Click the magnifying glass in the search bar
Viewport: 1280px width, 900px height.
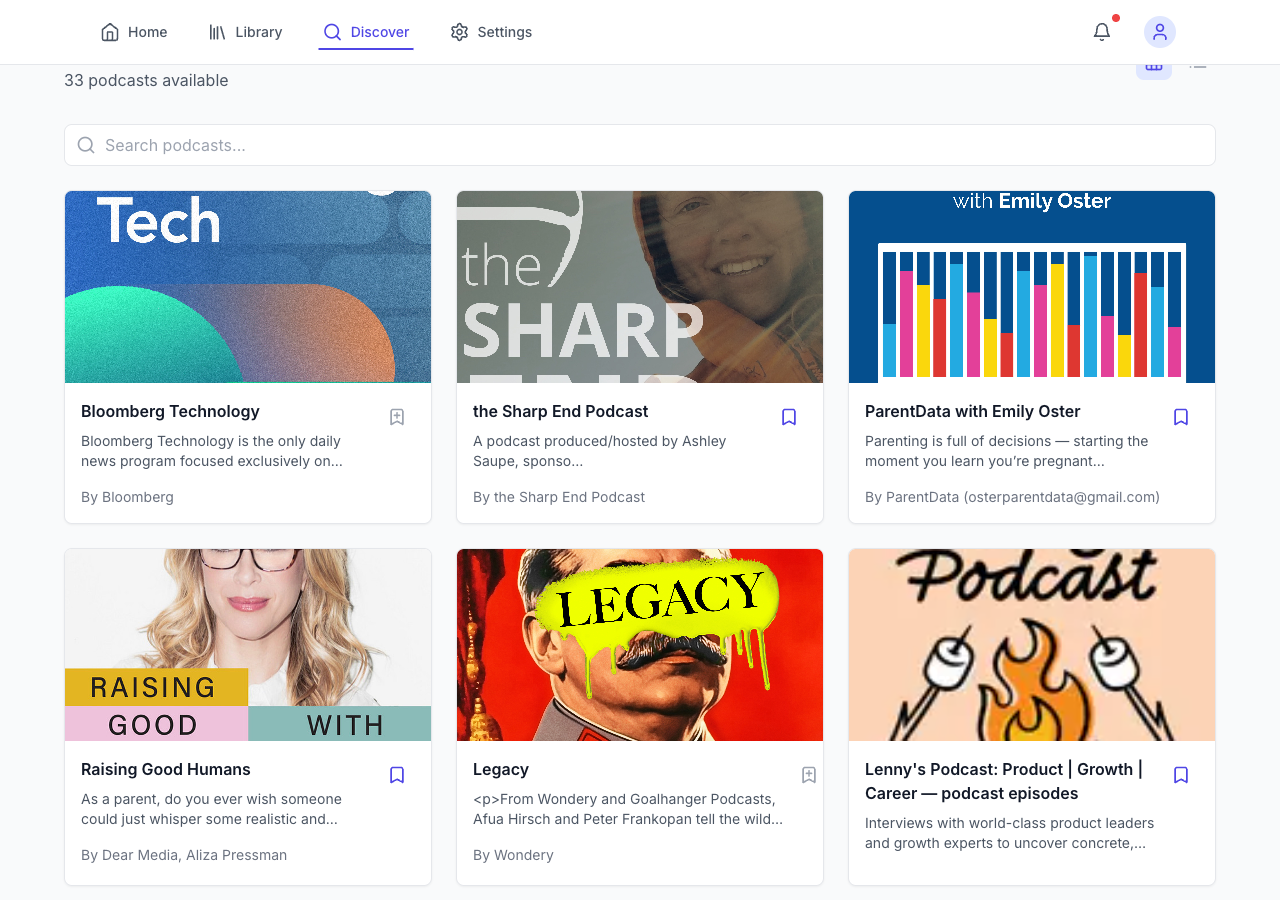pyautogui.click(x=85, y=145)
